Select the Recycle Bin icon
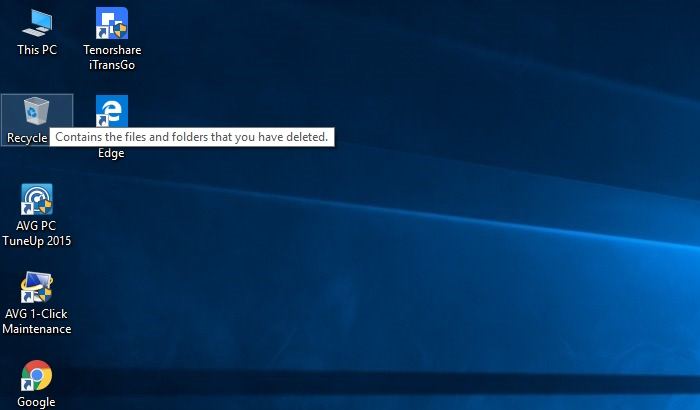700x410 pixels. [x=36, y=111]
